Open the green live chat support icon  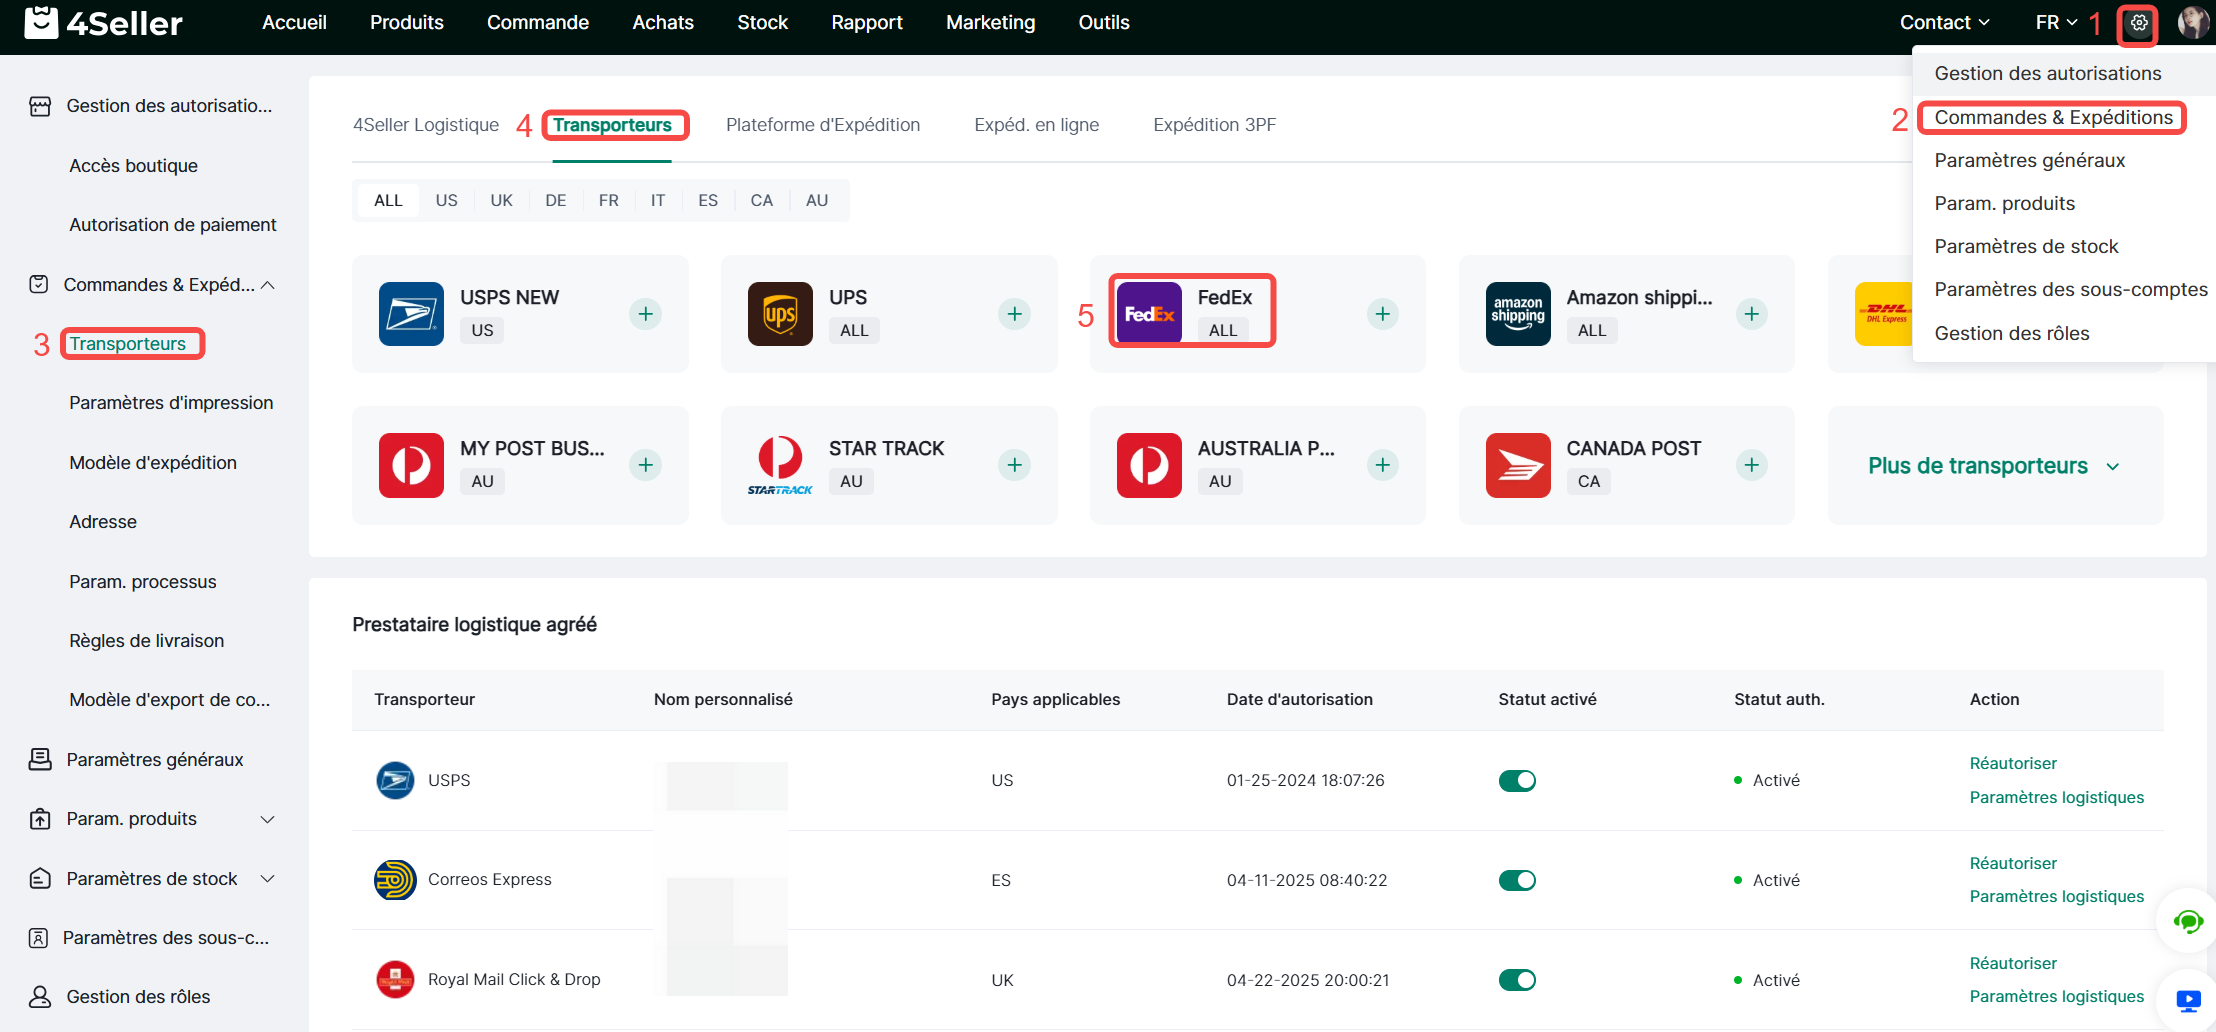[x=2188, y=921]
